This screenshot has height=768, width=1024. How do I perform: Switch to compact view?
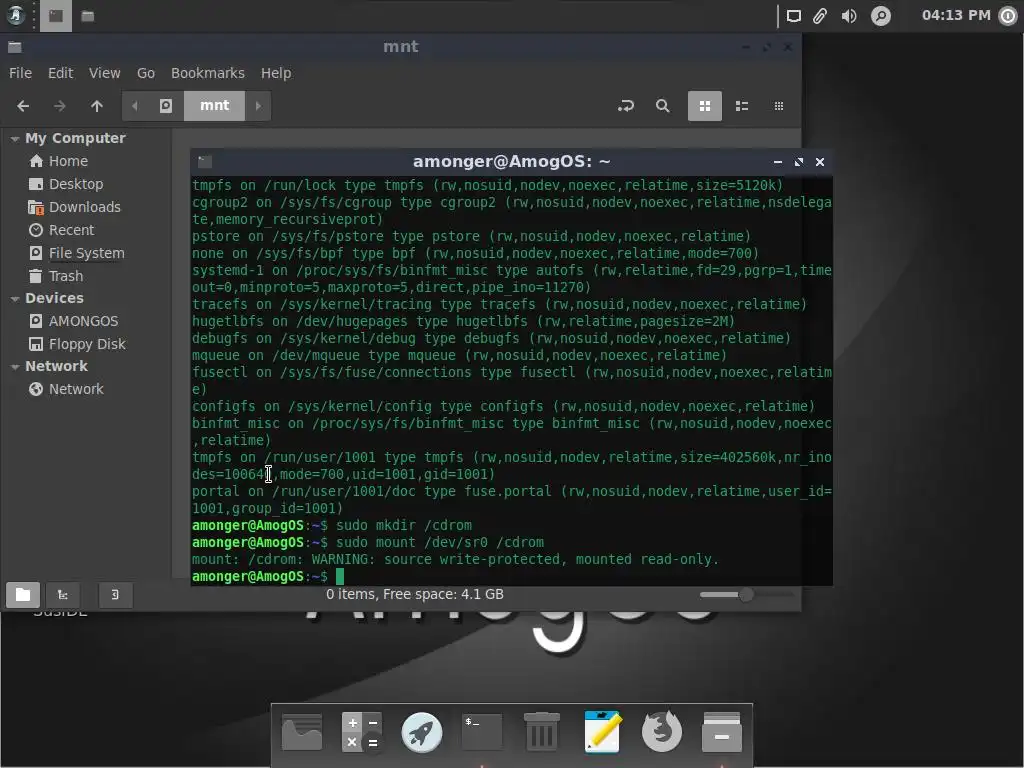pos(778,106)
